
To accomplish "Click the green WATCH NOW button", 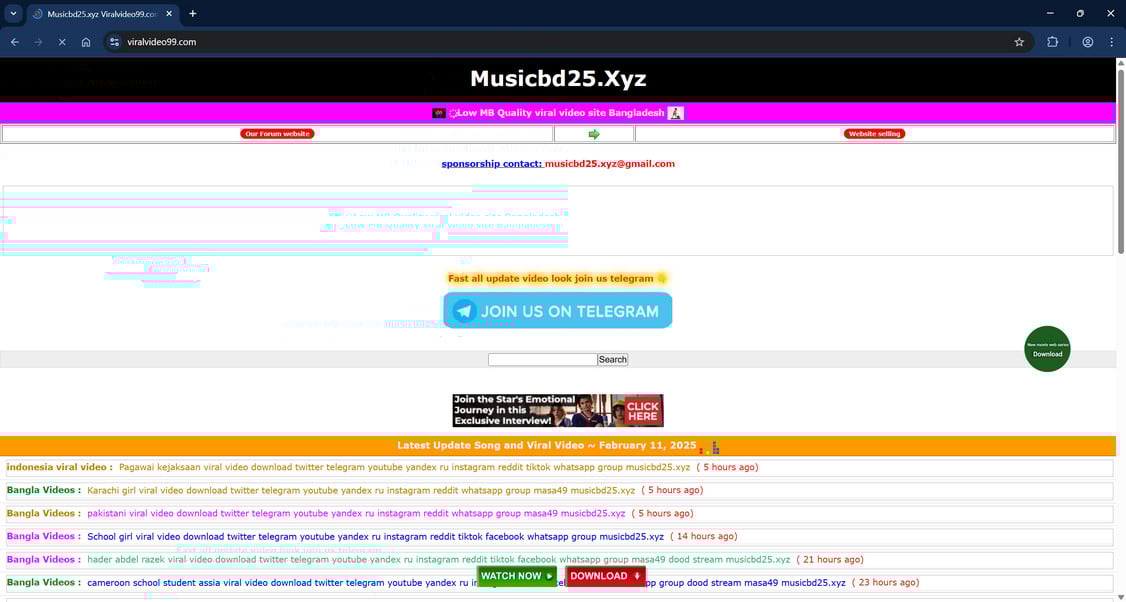I will tap(517, 576).
